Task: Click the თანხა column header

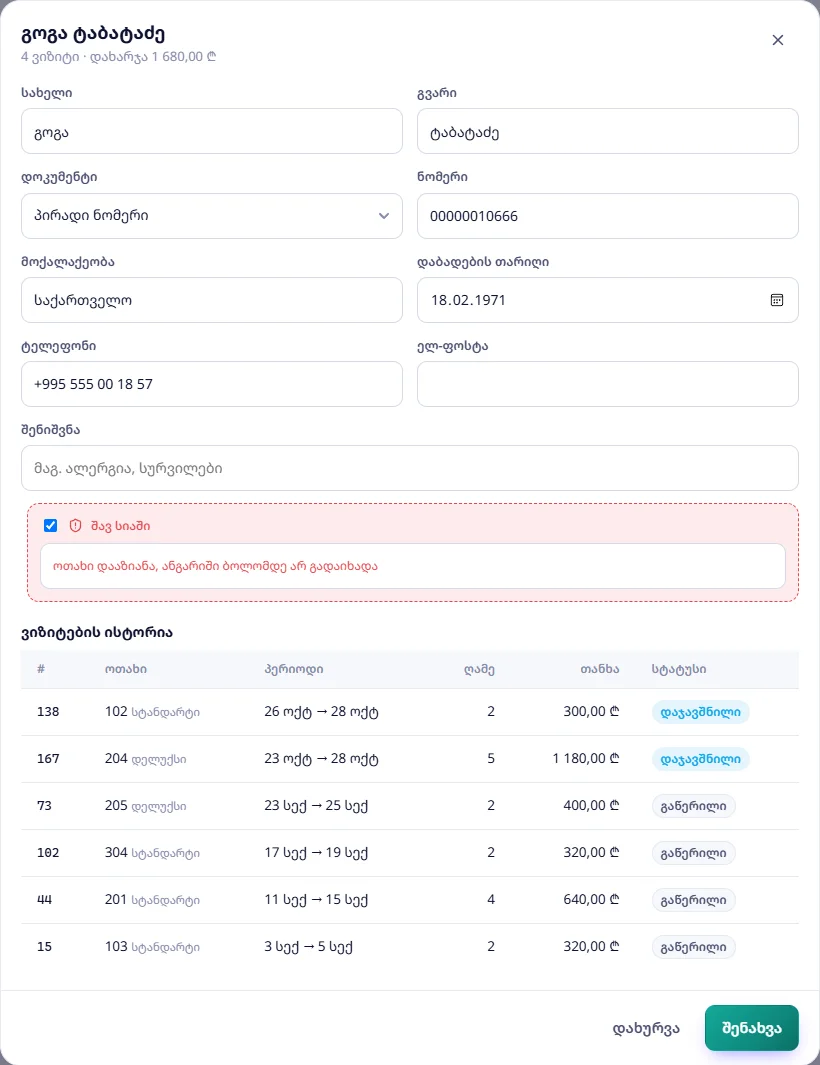Action: point(599,669)
